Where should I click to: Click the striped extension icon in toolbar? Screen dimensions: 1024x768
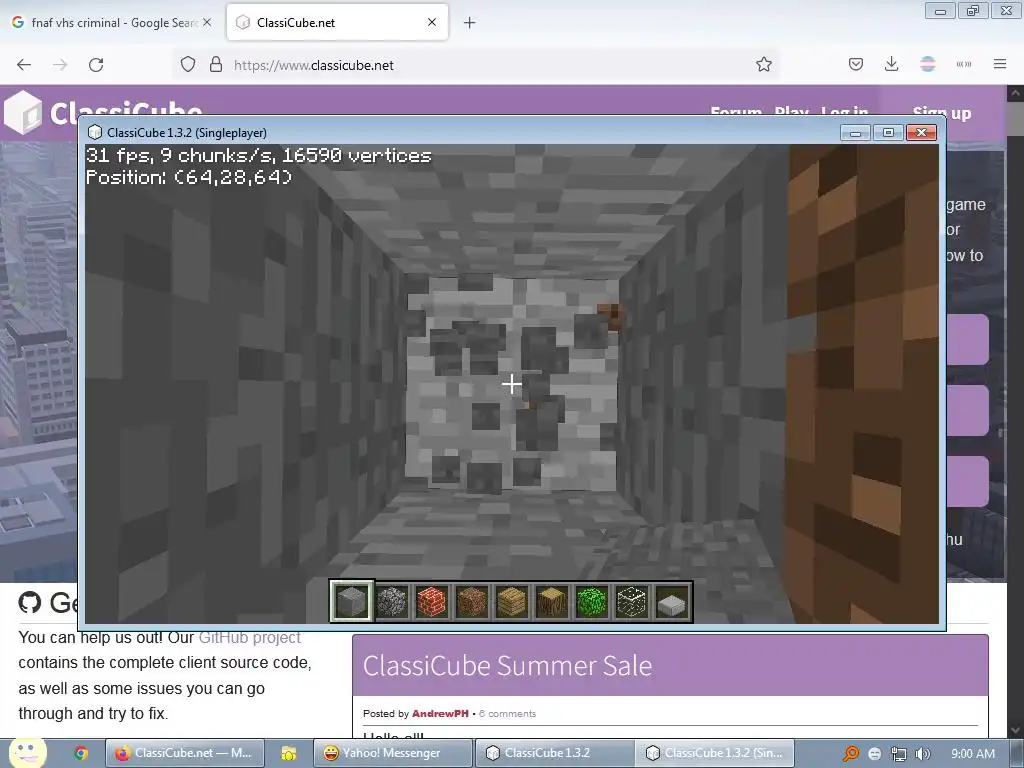pos(927,64)
